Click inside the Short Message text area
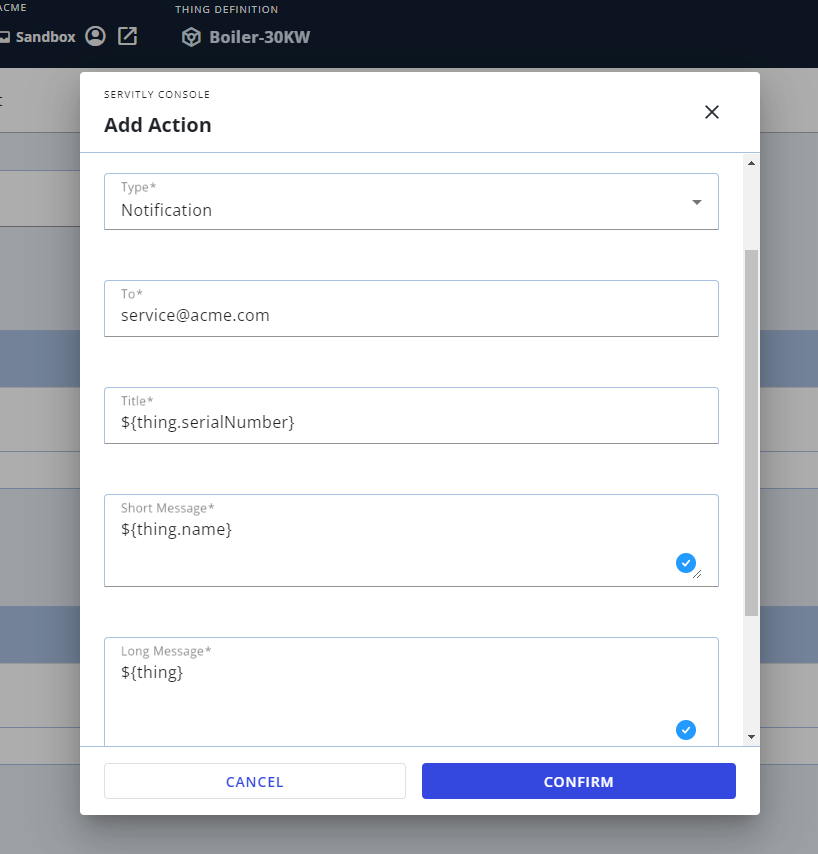818x854 pixels. pos(411,540)
